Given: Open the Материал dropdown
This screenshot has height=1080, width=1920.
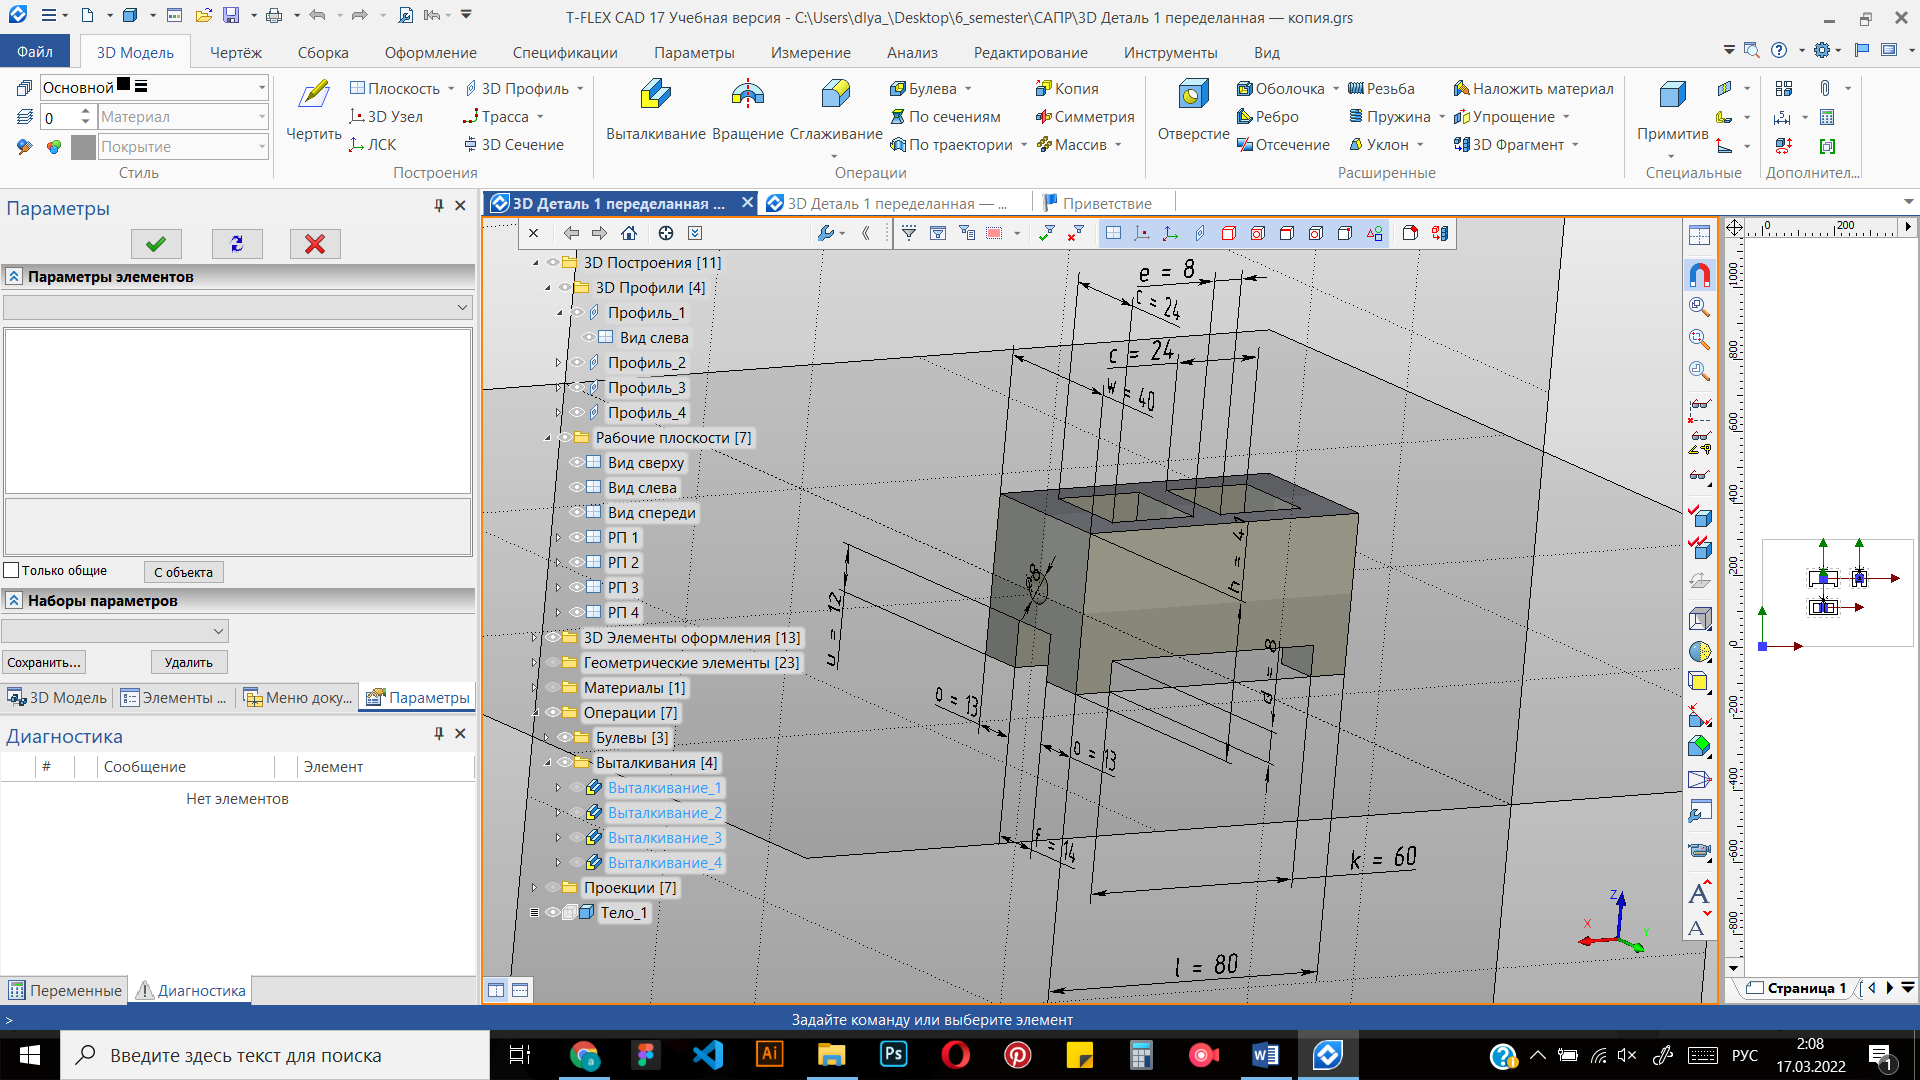Looking at the screenshot, I should click(x=262, y=117).
